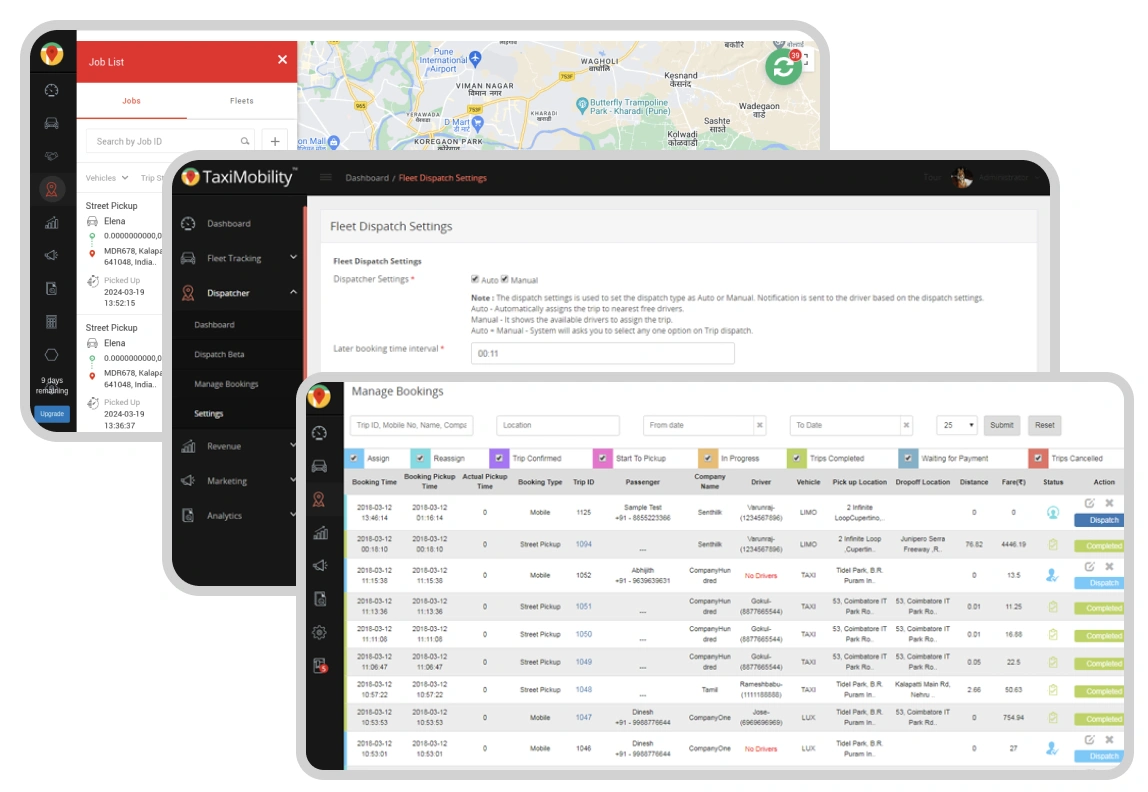Close the Job List panel

(x=282, y=60)
